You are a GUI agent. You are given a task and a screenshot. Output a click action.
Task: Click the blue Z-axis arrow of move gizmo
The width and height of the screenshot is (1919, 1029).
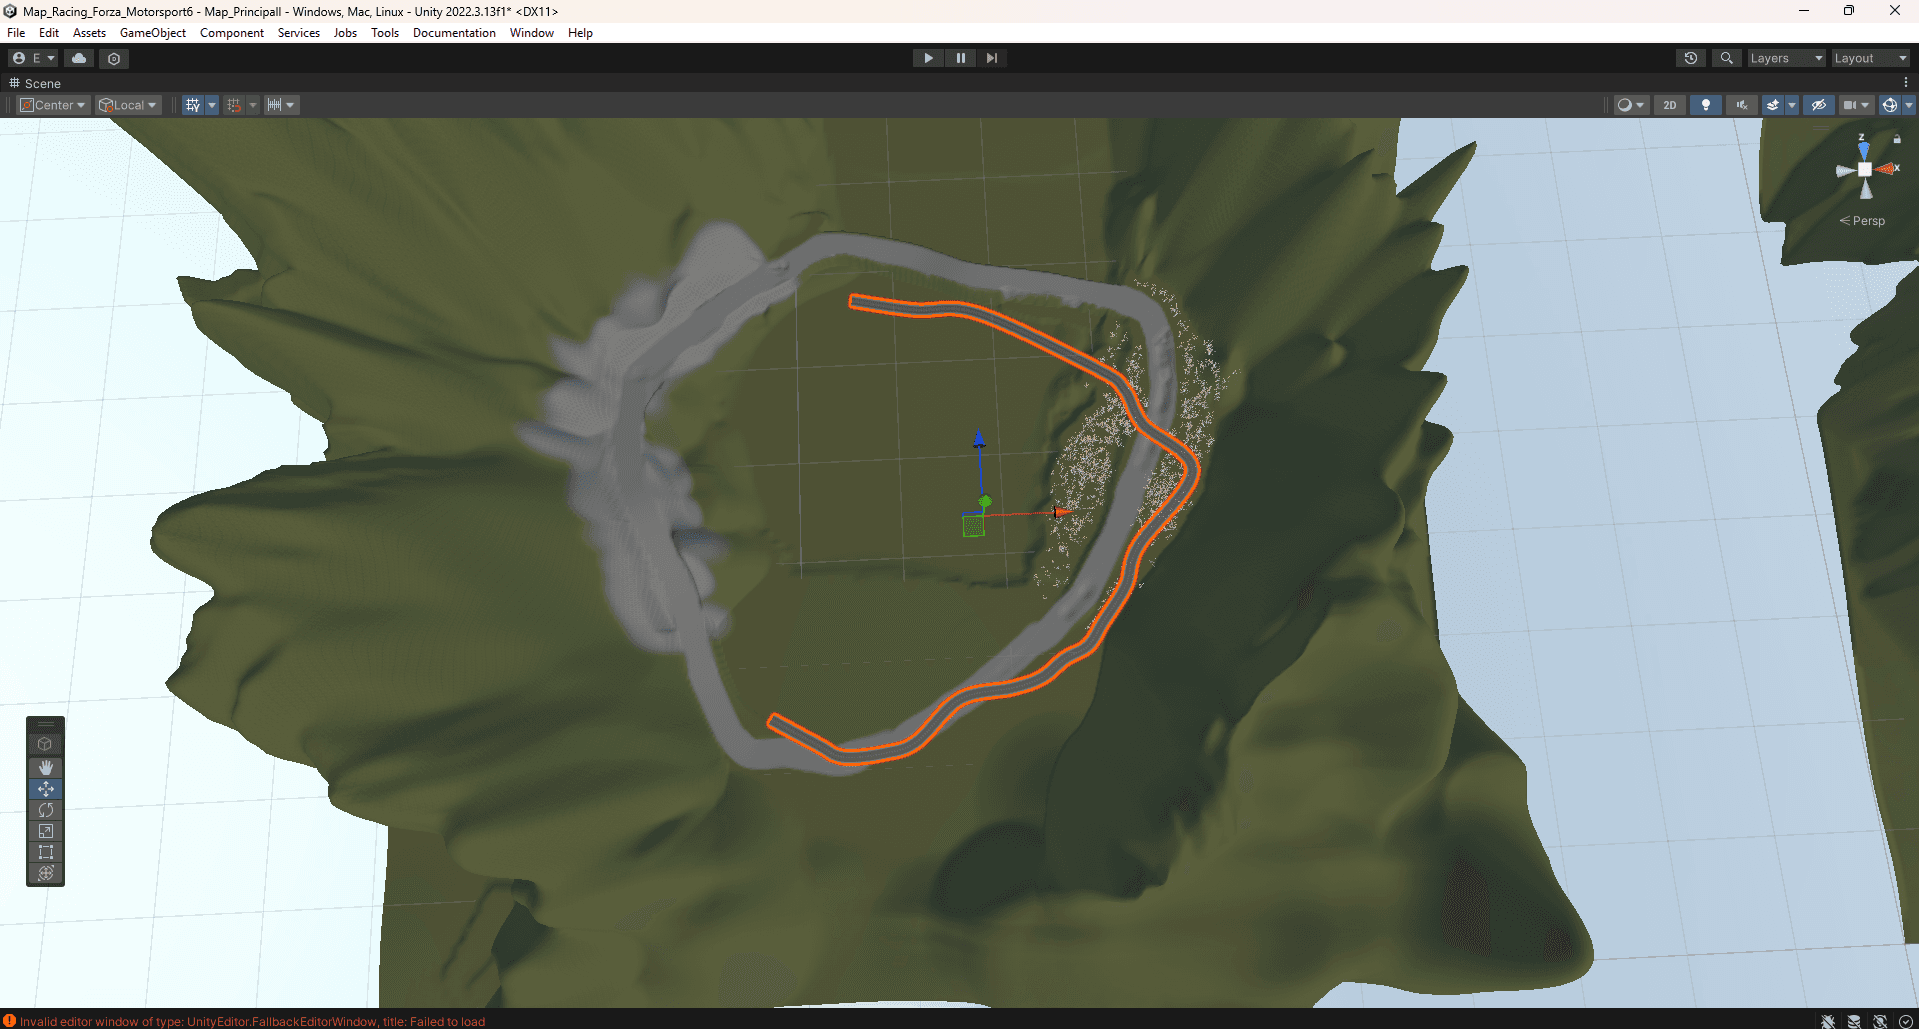pos(979,439)
